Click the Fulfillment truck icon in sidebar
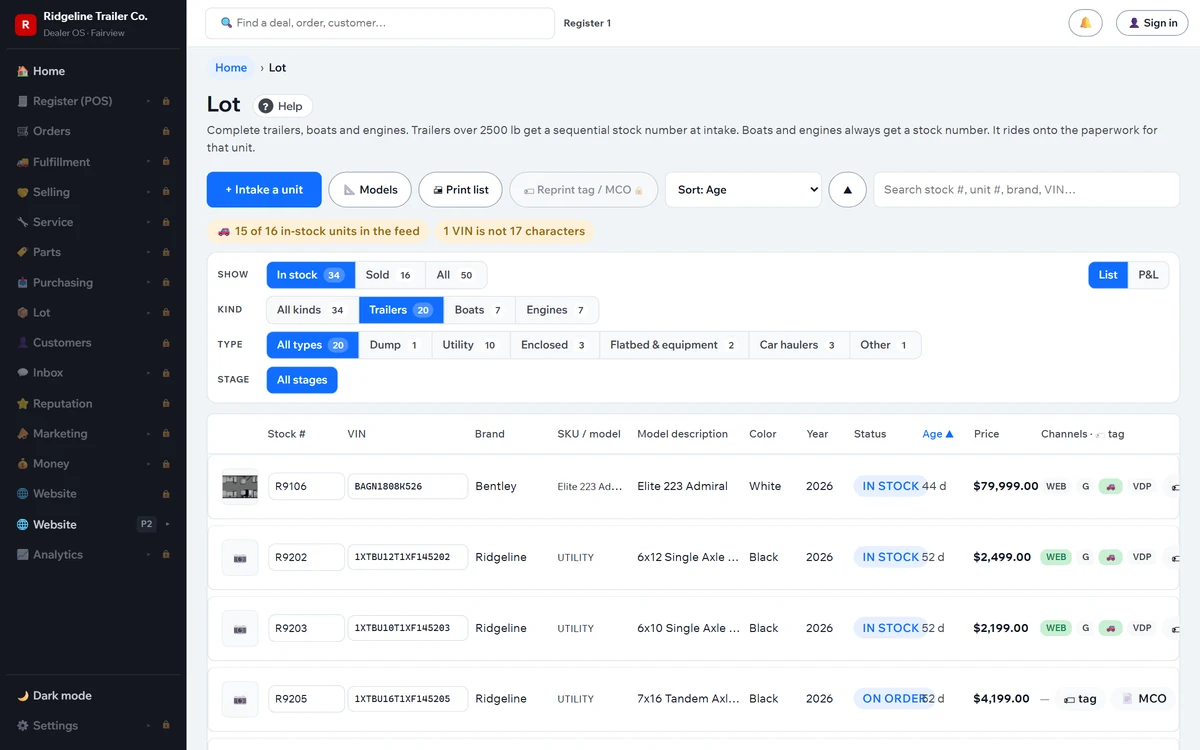 pyautogui.click(x=23, y=162)
